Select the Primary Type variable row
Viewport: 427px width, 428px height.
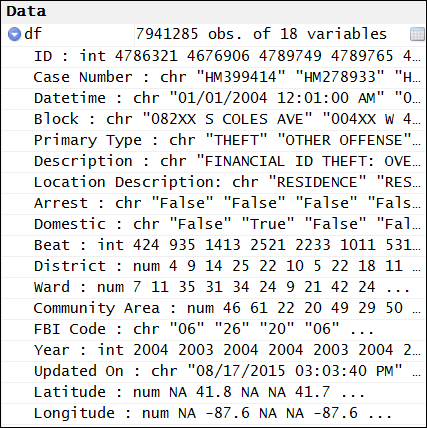(213, 140)
